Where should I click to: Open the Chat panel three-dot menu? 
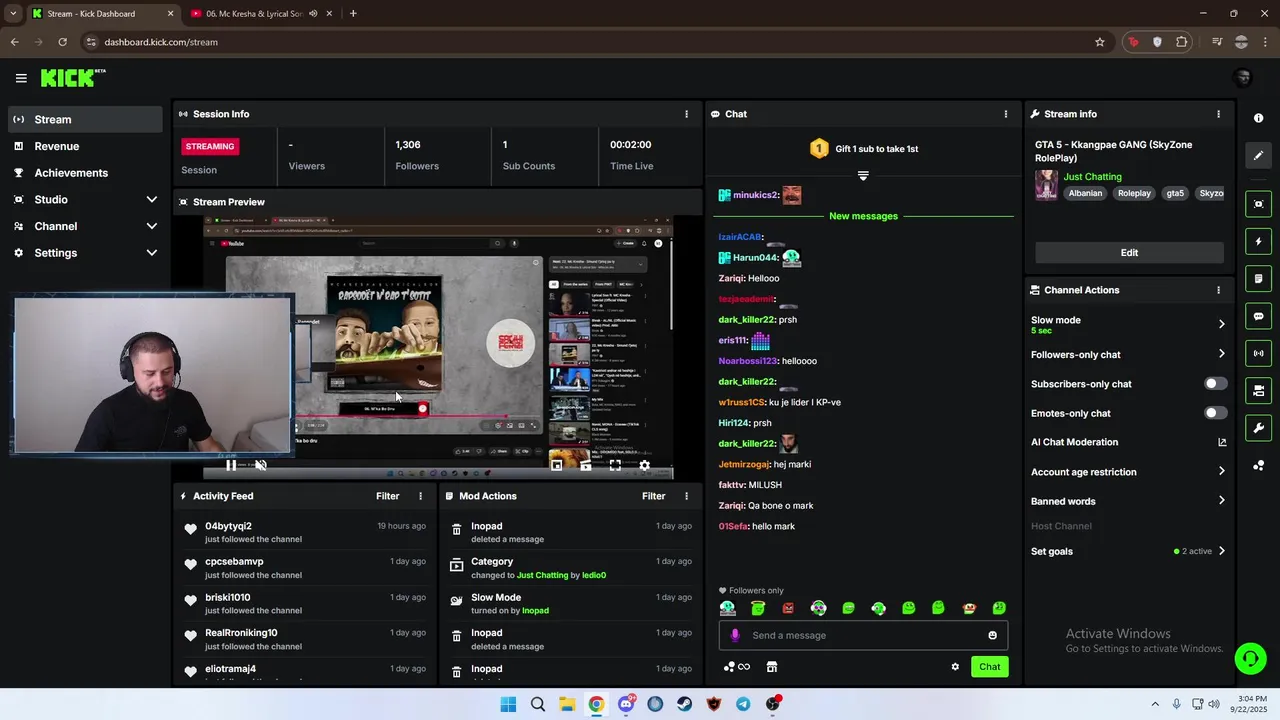click(1006, 114)
